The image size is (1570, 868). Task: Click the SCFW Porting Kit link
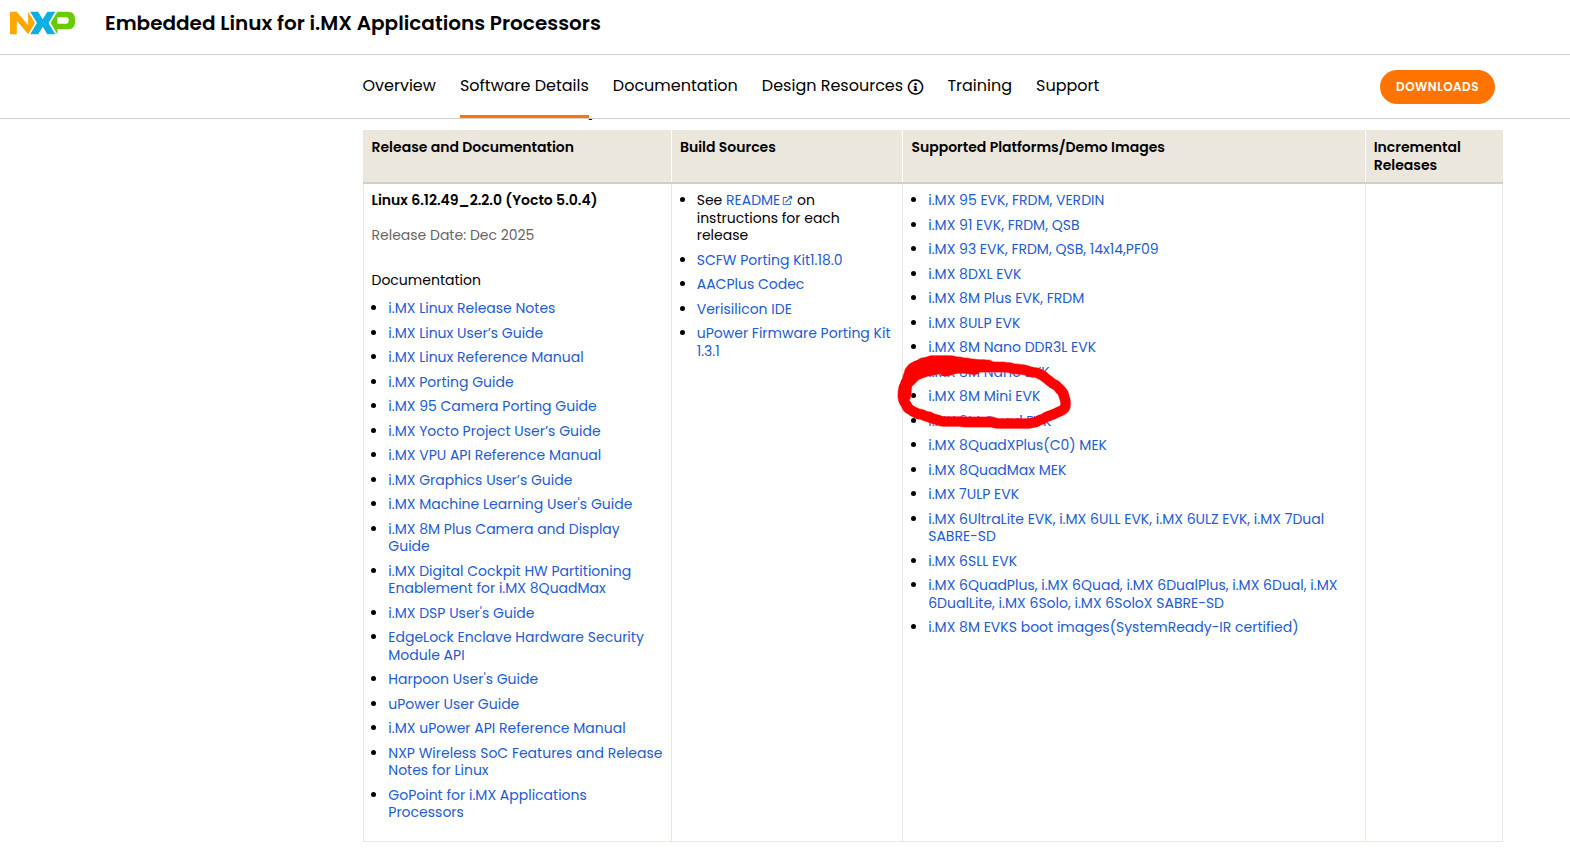coord(768,260)
